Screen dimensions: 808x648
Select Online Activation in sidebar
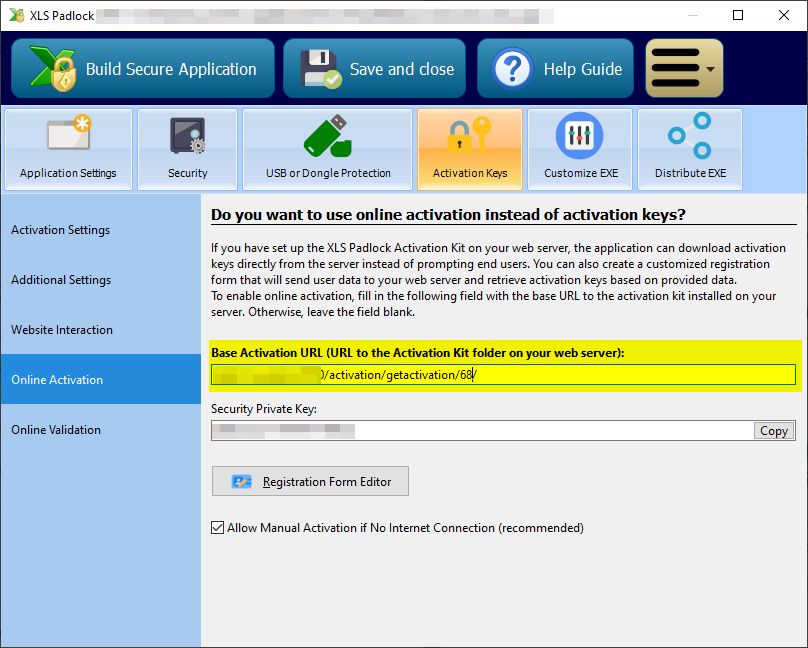(x=100, y=379)
